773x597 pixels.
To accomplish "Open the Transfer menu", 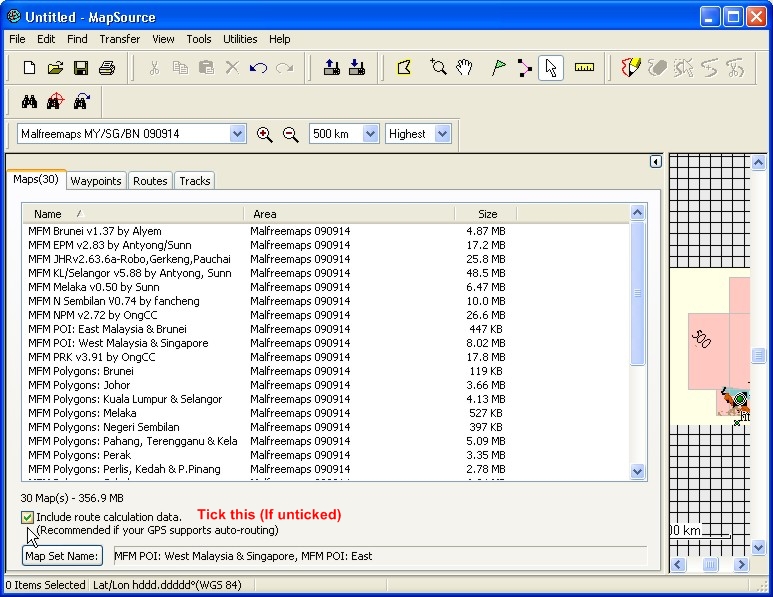I will (120, 39).
